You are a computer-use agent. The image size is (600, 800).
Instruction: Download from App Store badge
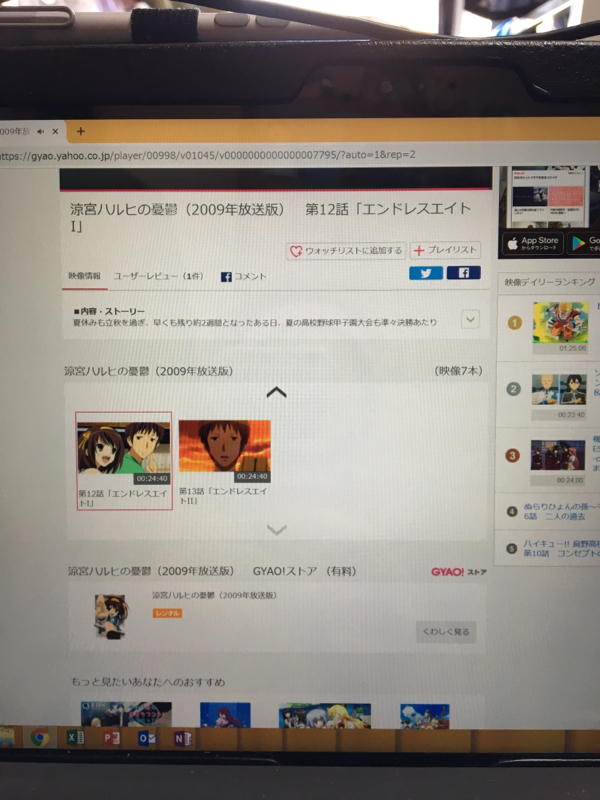coord(533,243)
